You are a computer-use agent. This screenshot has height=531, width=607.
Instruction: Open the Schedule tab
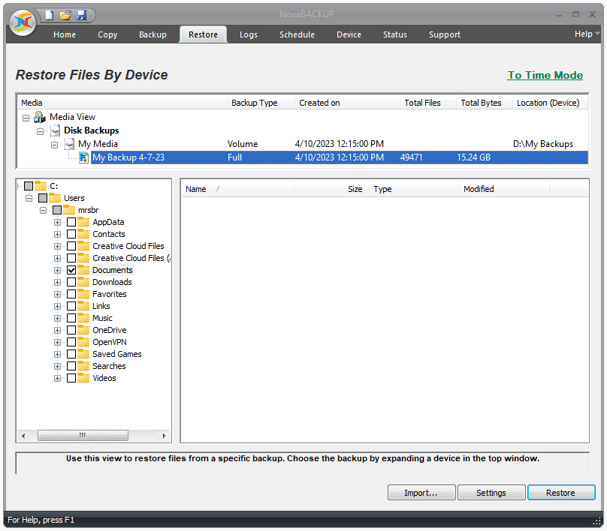pyautogui.click(x=297, y=34)
